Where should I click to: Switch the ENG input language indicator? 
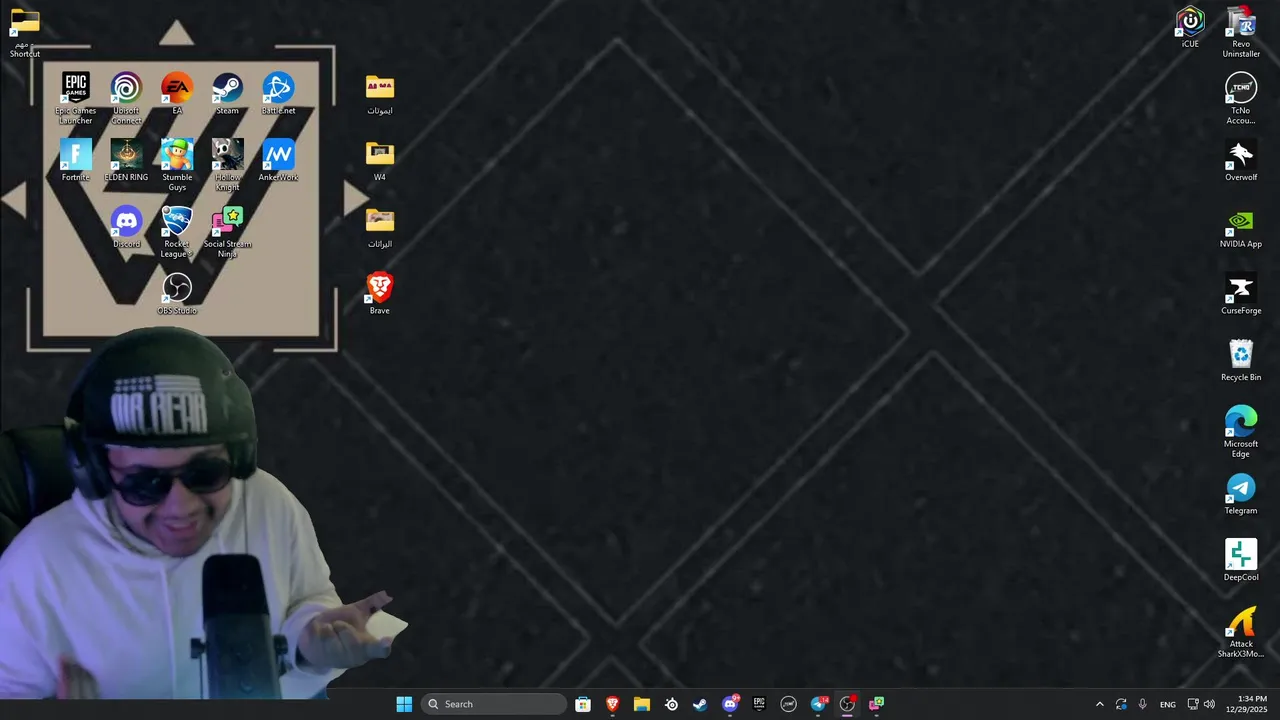click(1167, 704)
